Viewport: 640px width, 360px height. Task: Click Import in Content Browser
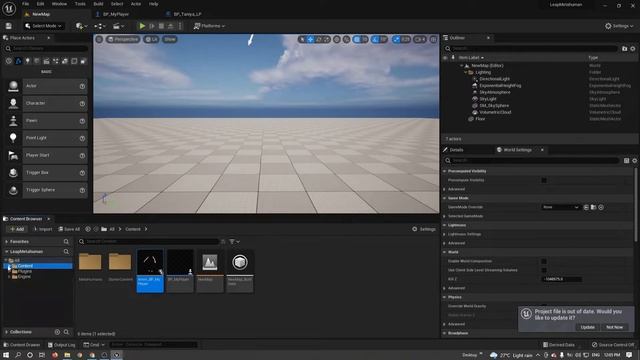point(43,229)
